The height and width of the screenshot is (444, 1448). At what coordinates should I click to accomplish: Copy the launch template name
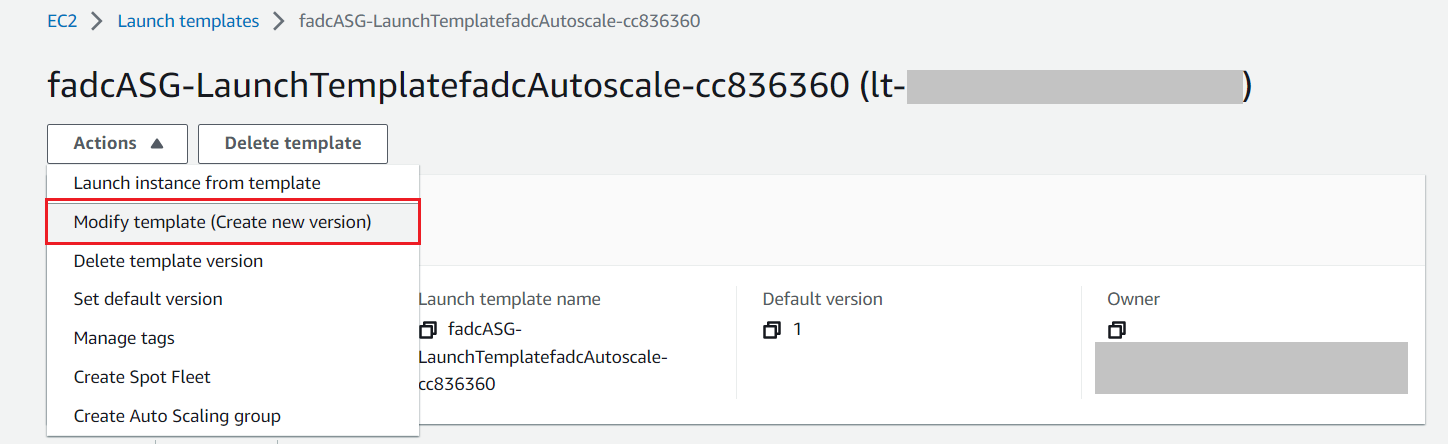pos(429,329)
